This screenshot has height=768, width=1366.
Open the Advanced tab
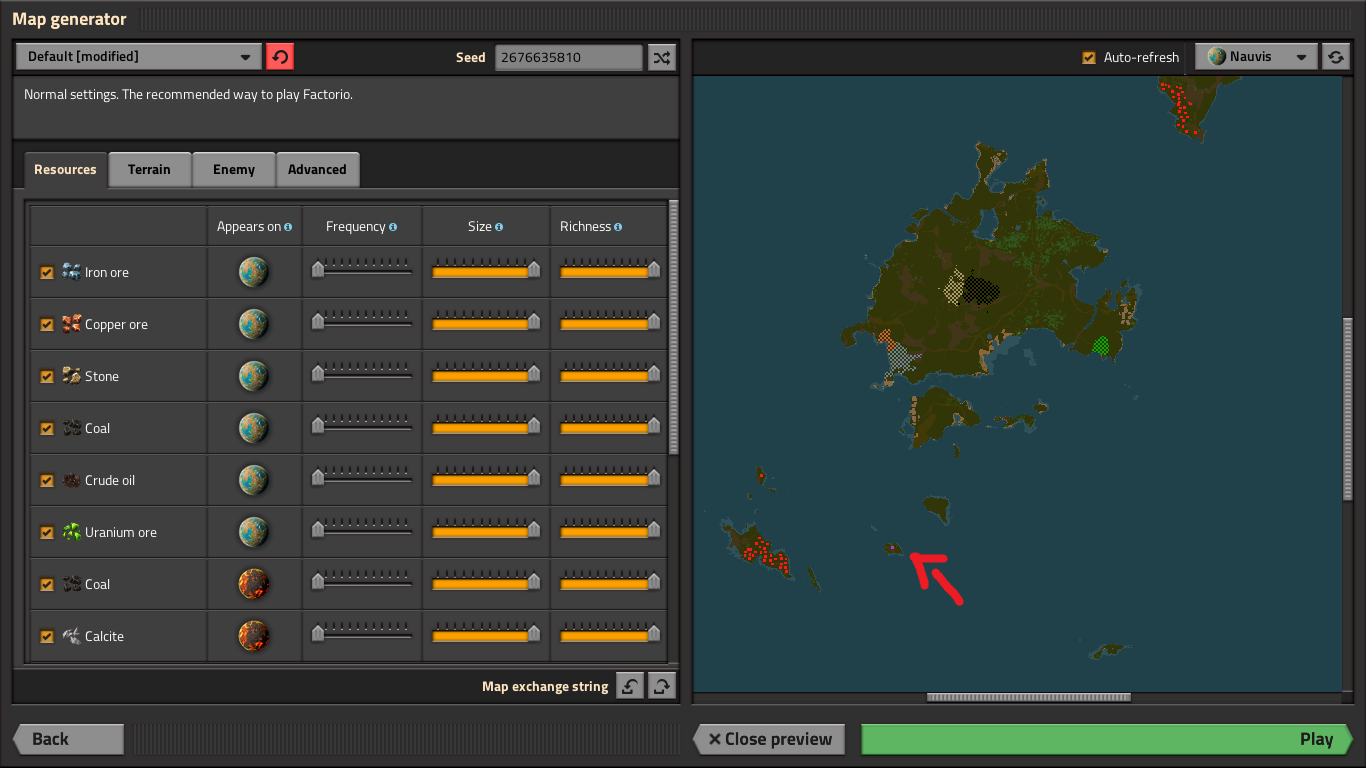(317, 170)
